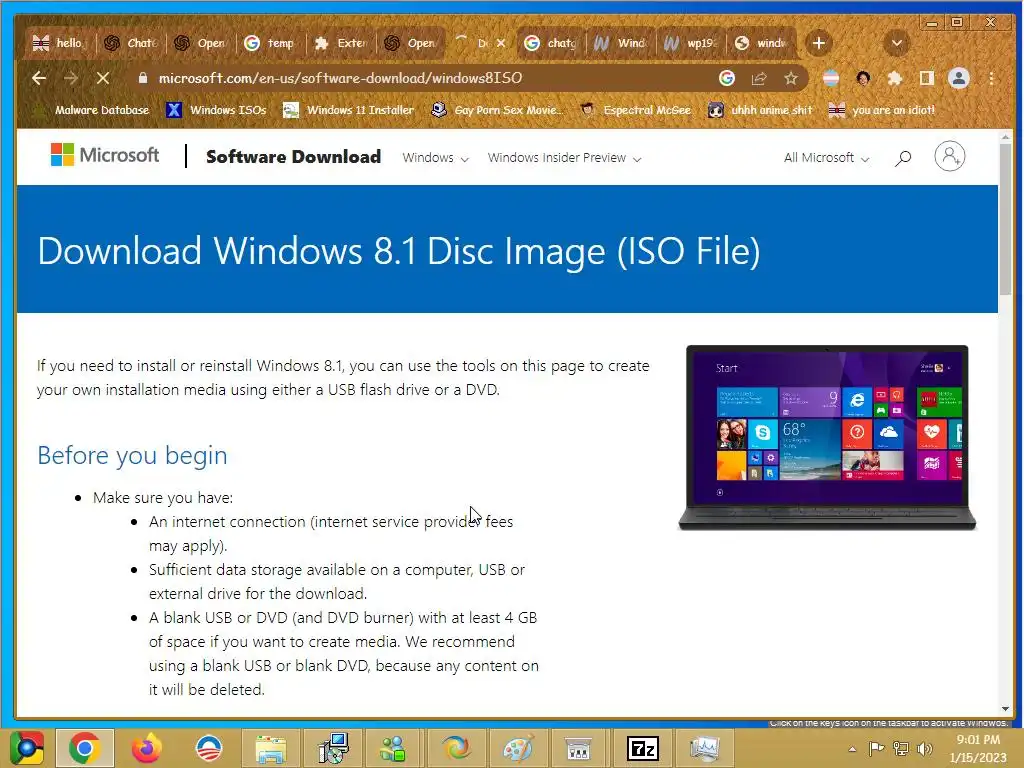1024x768 pixels.
Task: Open the Google icon in address bar
Action: pyautogui.click(x=727, y=78)
